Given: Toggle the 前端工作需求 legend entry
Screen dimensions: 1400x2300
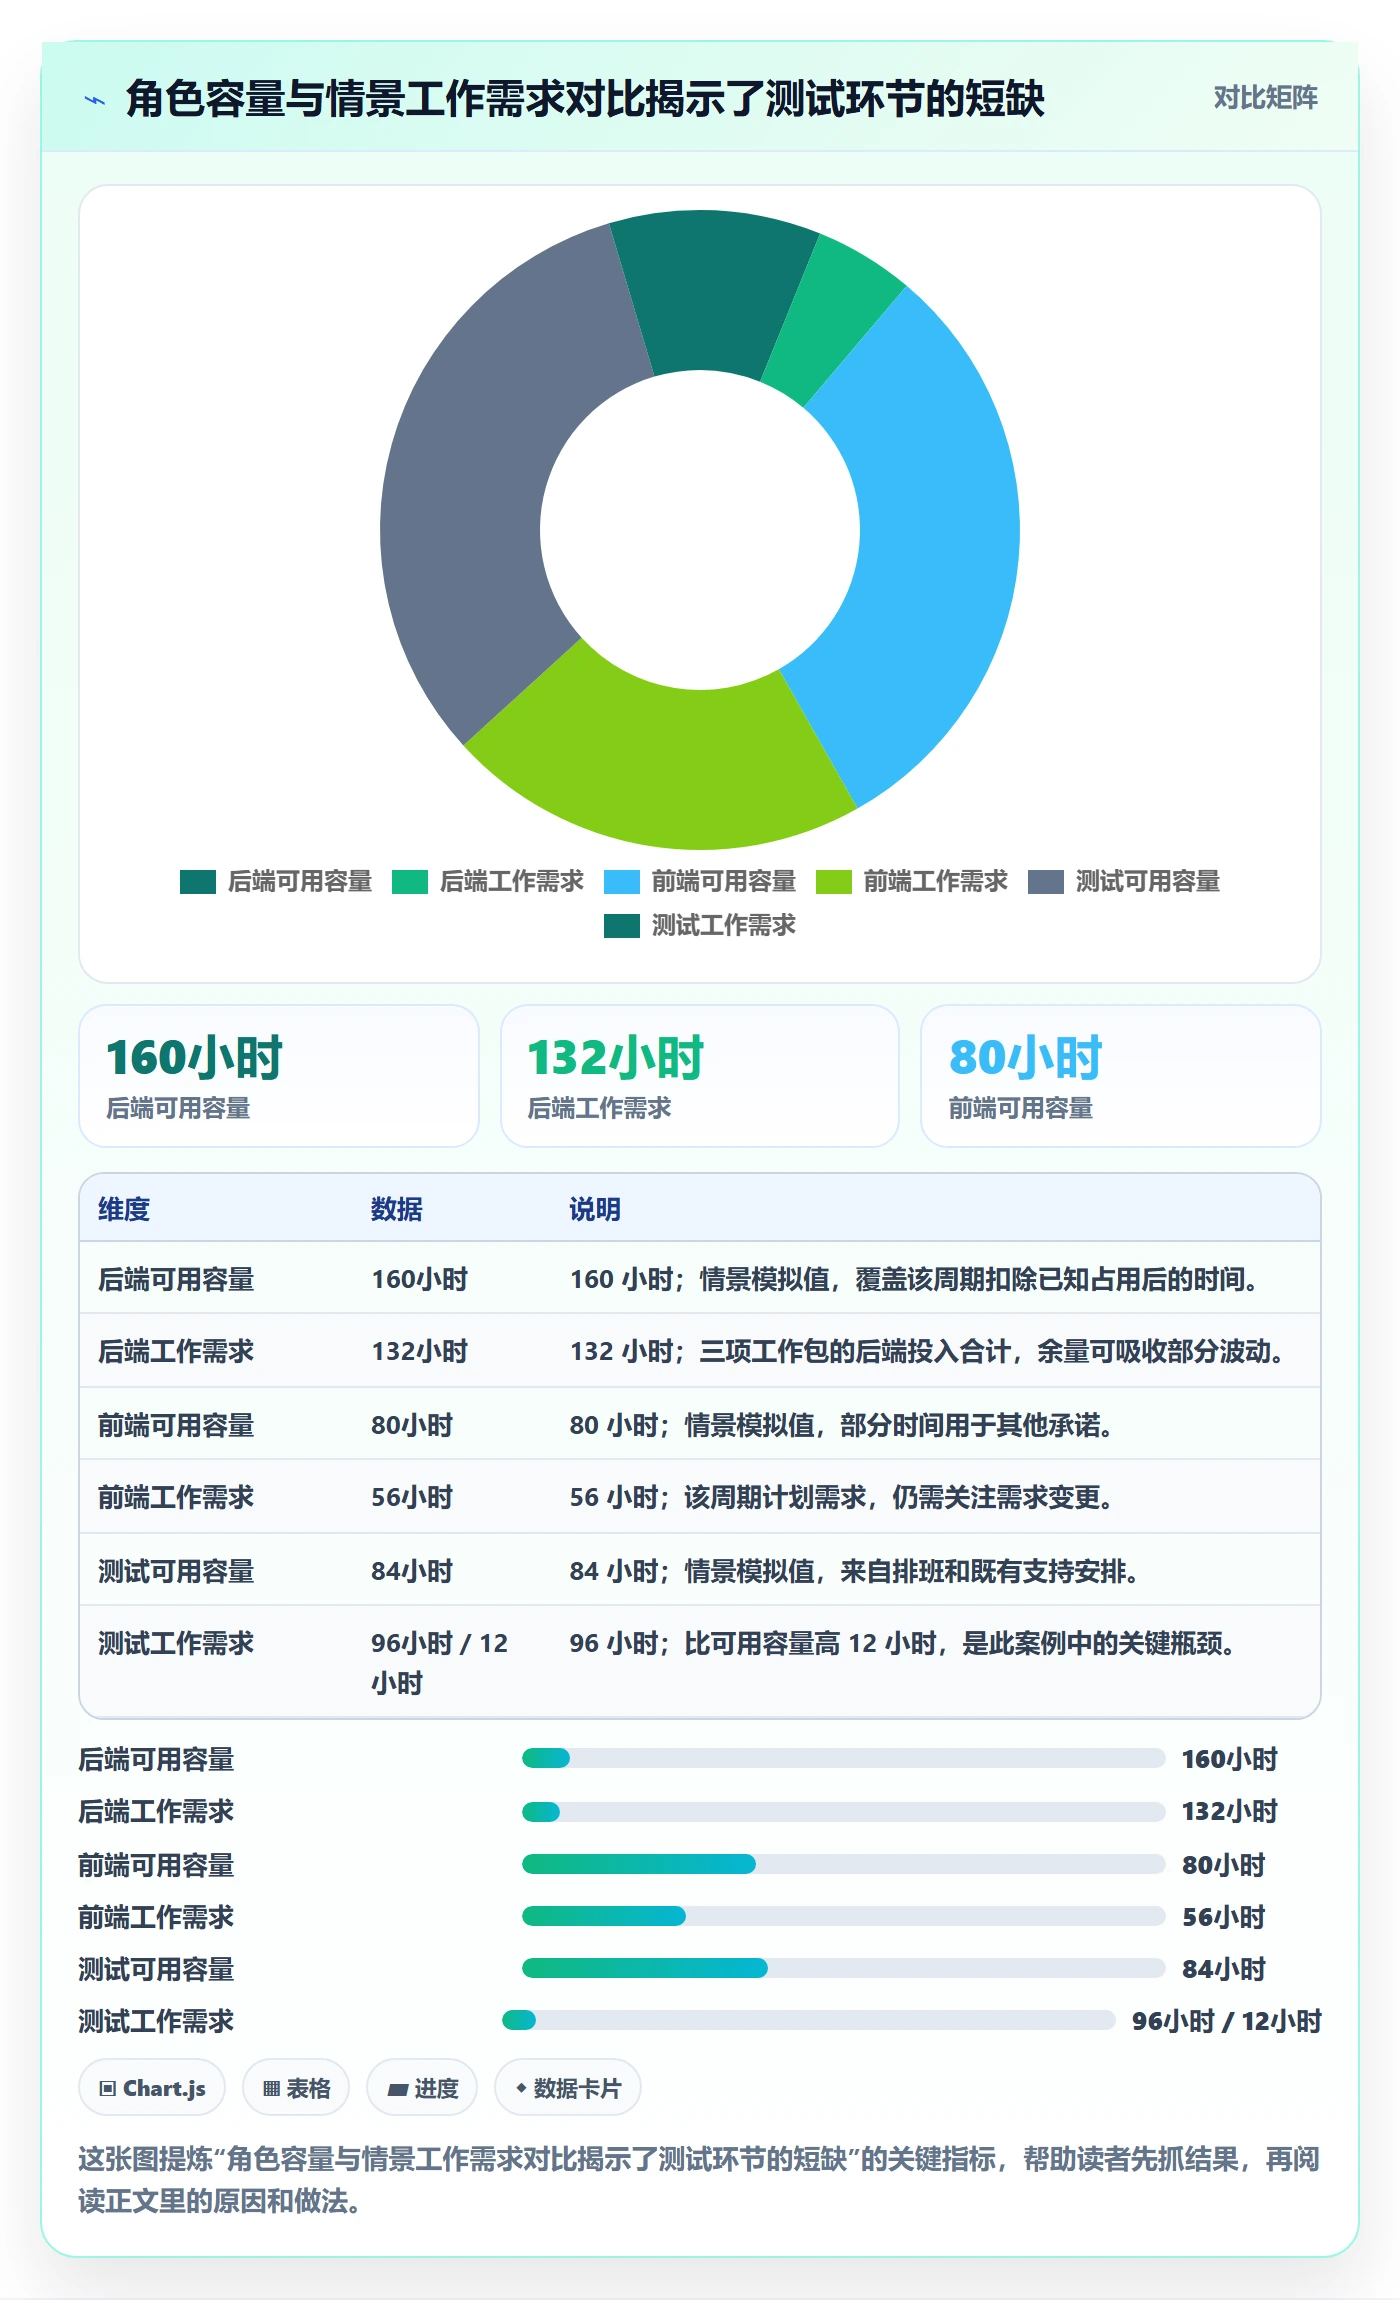Looking at the screenshot, I should [912, 881].
